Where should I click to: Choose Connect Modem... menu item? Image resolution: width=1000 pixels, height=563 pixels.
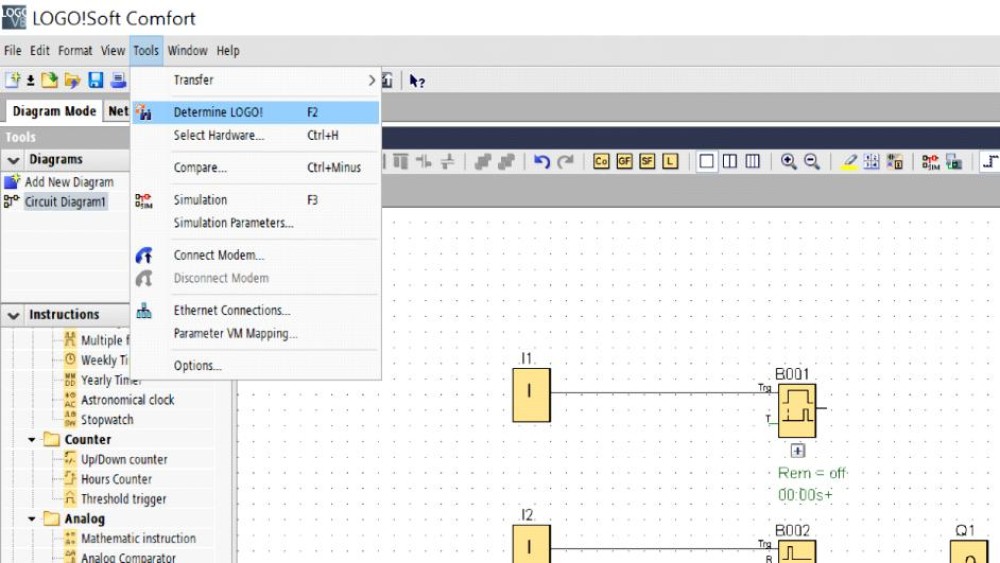[256, 255]
